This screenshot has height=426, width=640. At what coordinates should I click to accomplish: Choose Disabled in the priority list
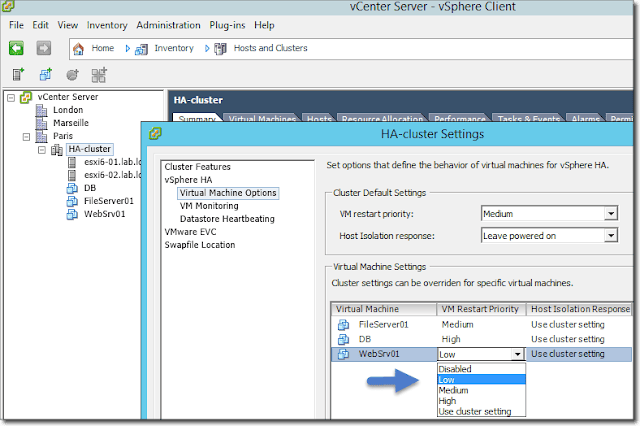click(481, 369)
